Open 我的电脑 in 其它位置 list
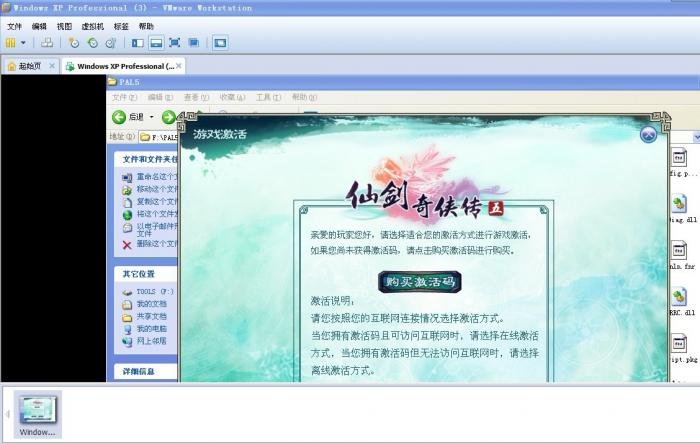This screenshot has height=443, width=700. point(144,329)
